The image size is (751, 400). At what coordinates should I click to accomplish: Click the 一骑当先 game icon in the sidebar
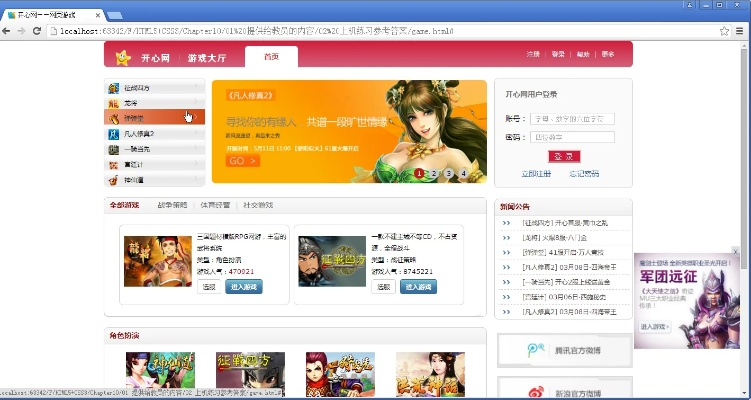114,149
